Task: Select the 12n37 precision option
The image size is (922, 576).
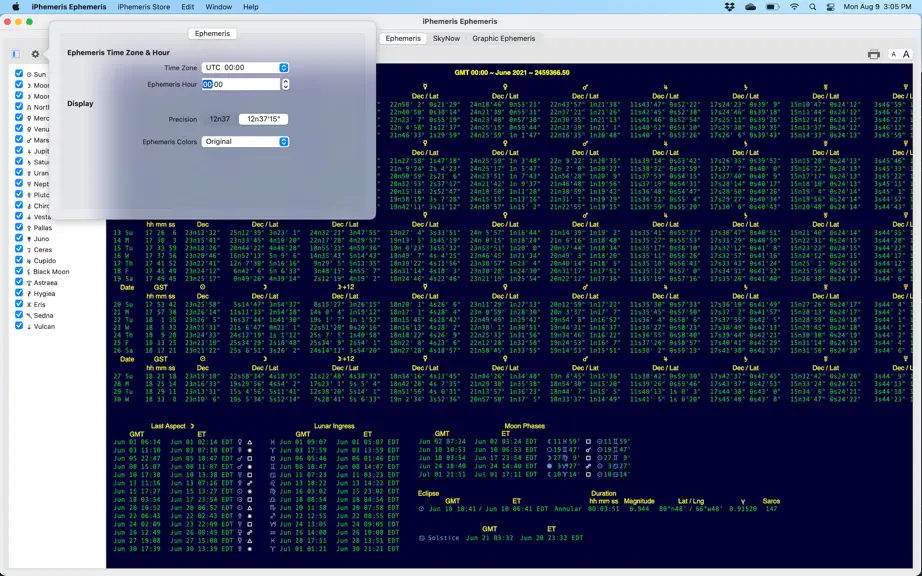Action: click(x=220, y=119)
